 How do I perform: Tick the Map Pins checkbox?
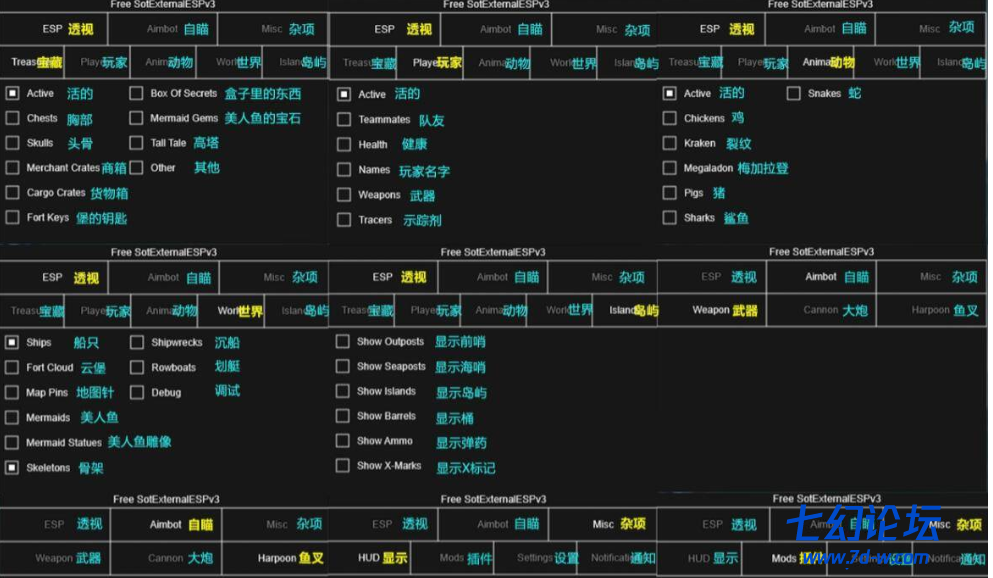coord(11,393)
